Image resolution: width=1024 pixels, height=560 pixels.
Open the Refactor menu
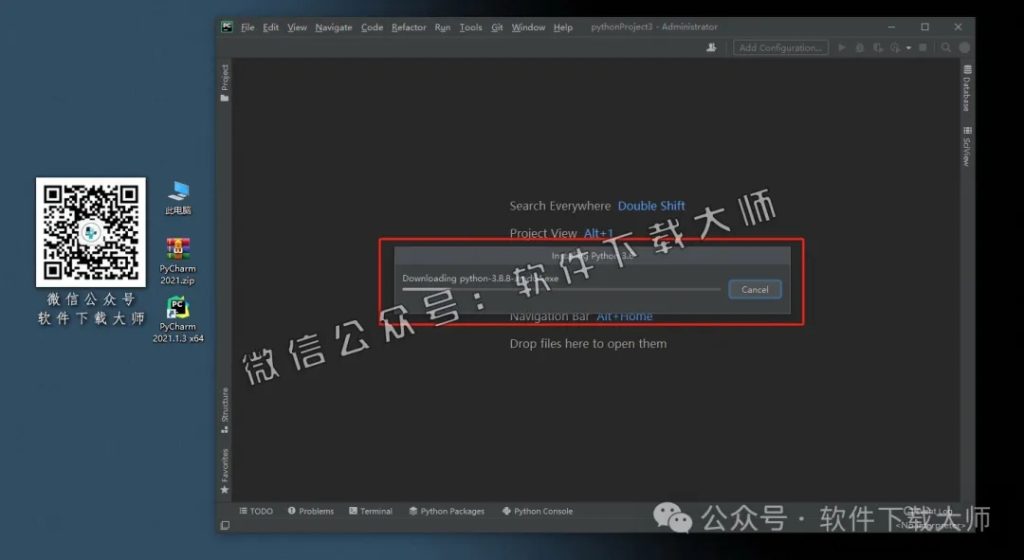[x=408, y=27]
